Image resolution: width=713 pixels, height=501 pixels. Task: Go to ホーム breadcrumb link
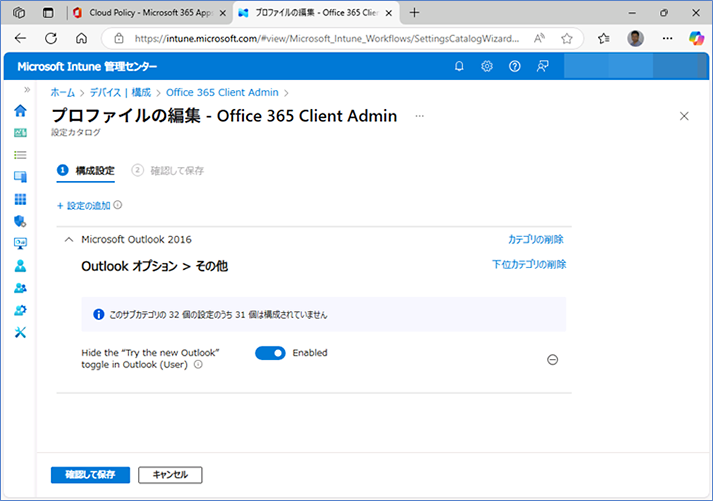click(x=62, y=92)
